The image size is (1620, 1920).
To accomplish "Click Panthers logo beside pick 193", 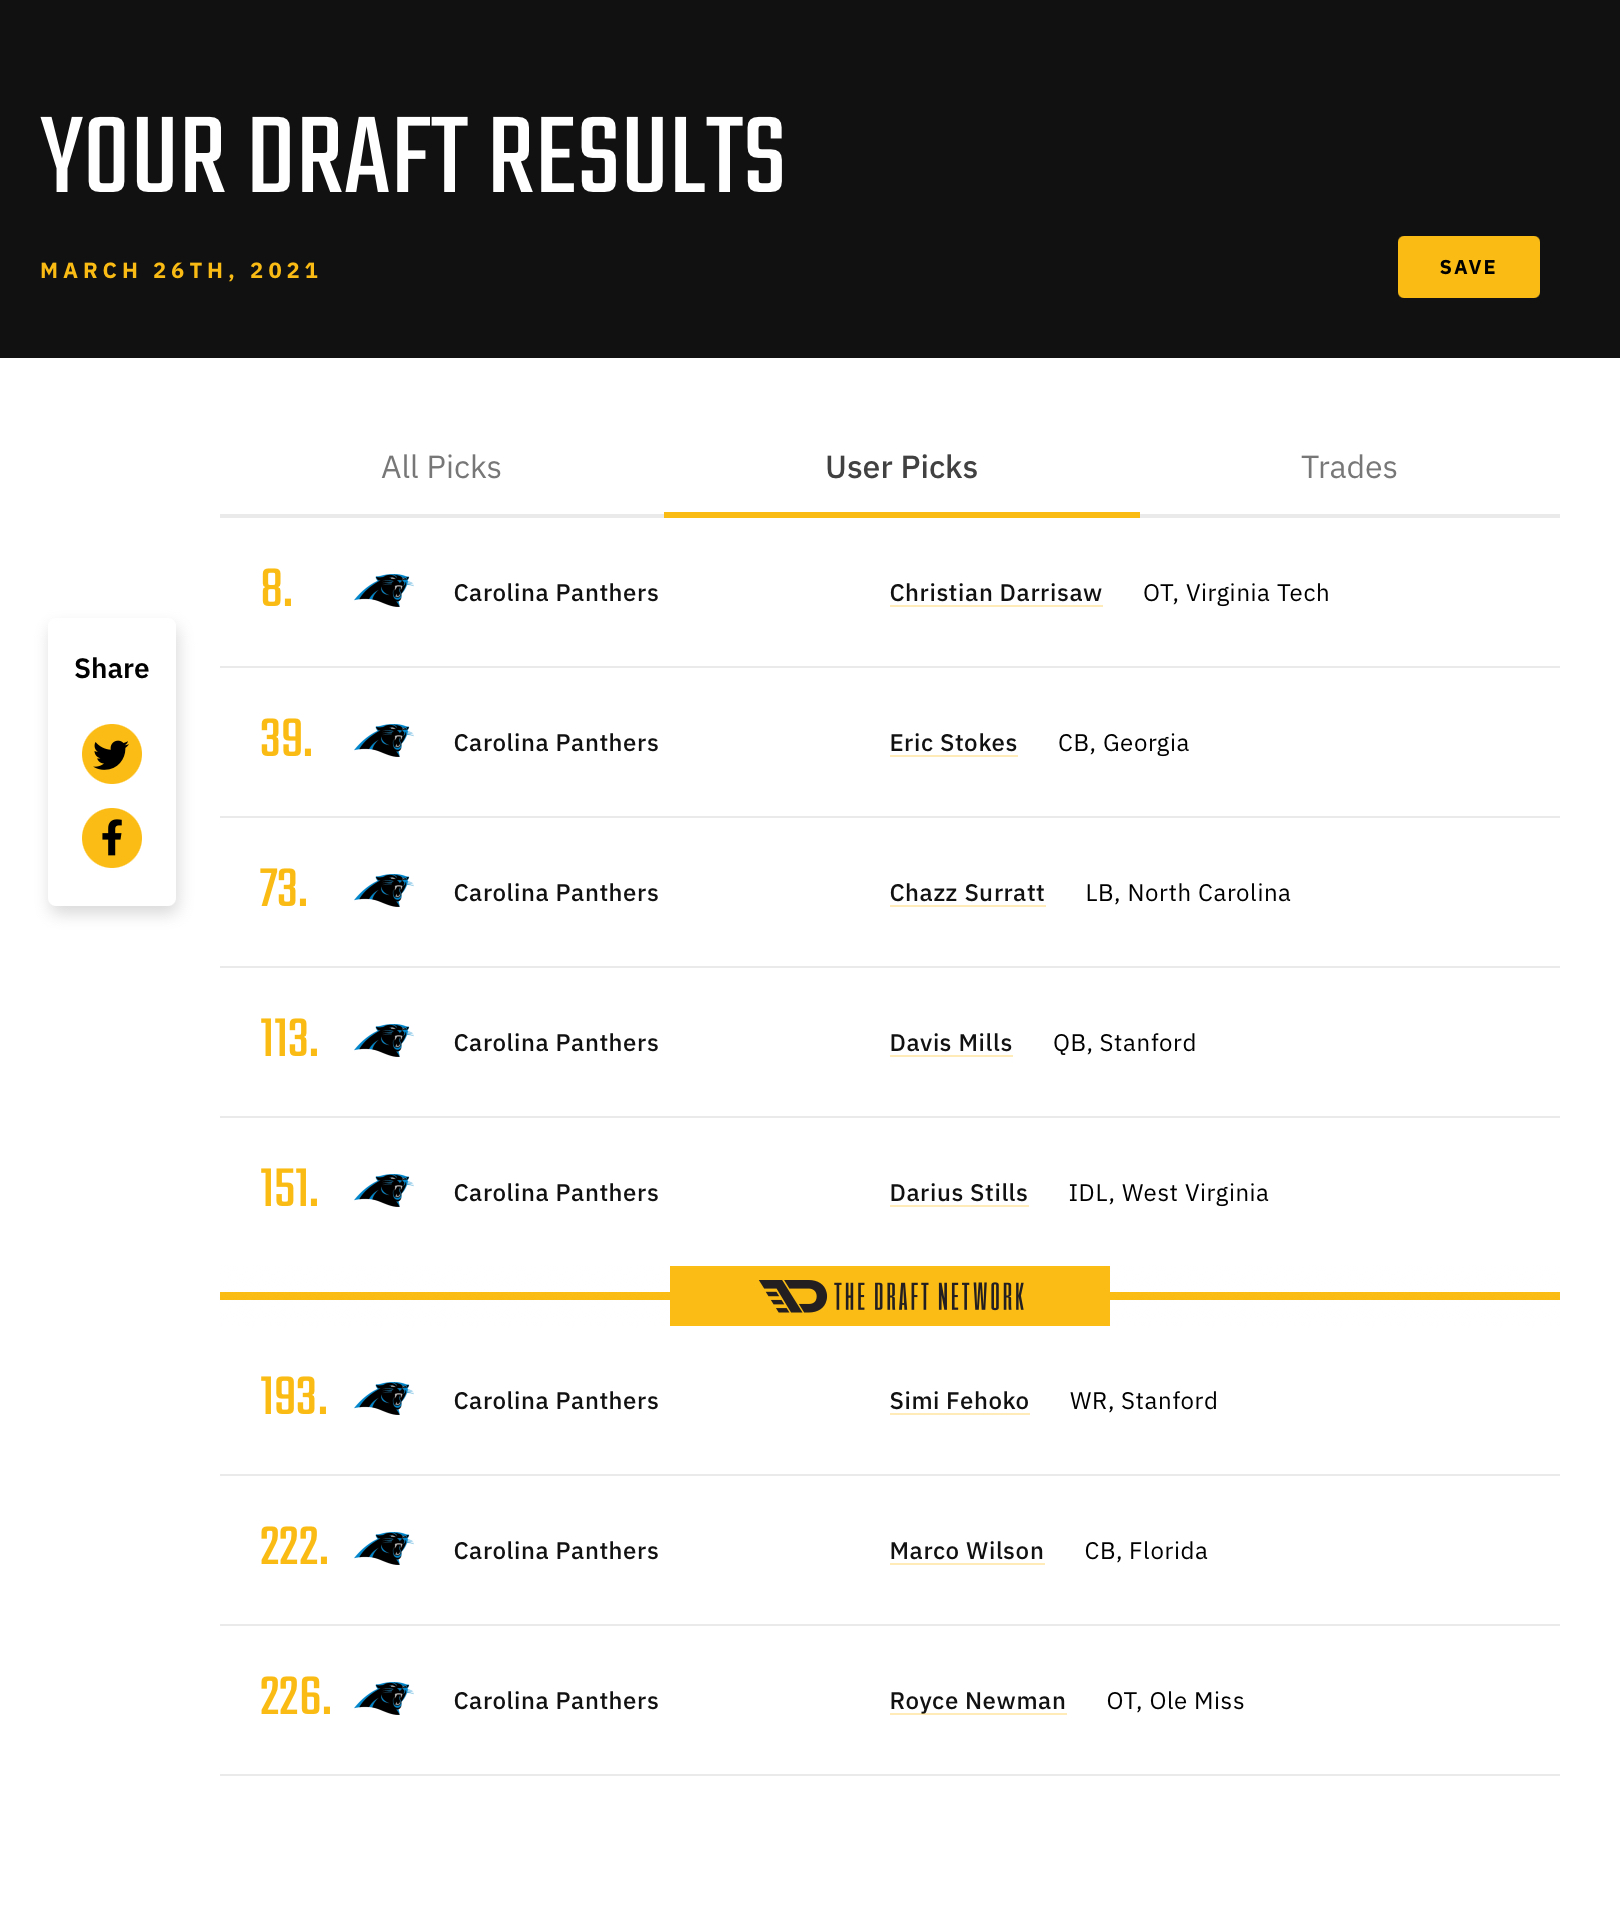I will [384, 1399].
